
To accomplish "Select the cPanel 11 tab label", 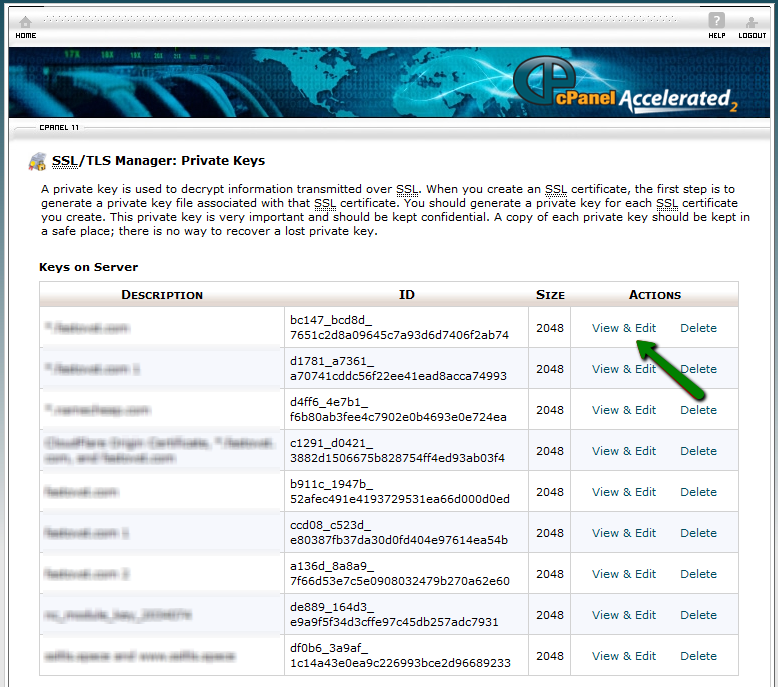I will pos(59,128).
